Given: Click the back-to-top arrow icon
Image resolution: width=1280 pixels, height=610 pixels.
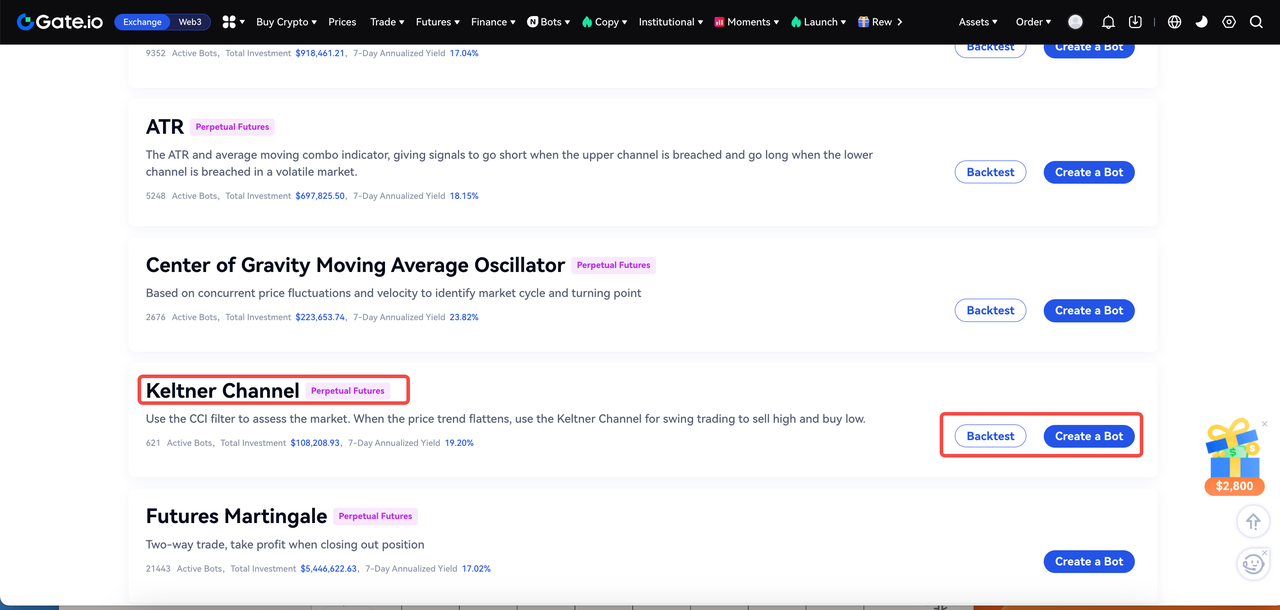Looking at the screenshot, I should point(1252,521).
